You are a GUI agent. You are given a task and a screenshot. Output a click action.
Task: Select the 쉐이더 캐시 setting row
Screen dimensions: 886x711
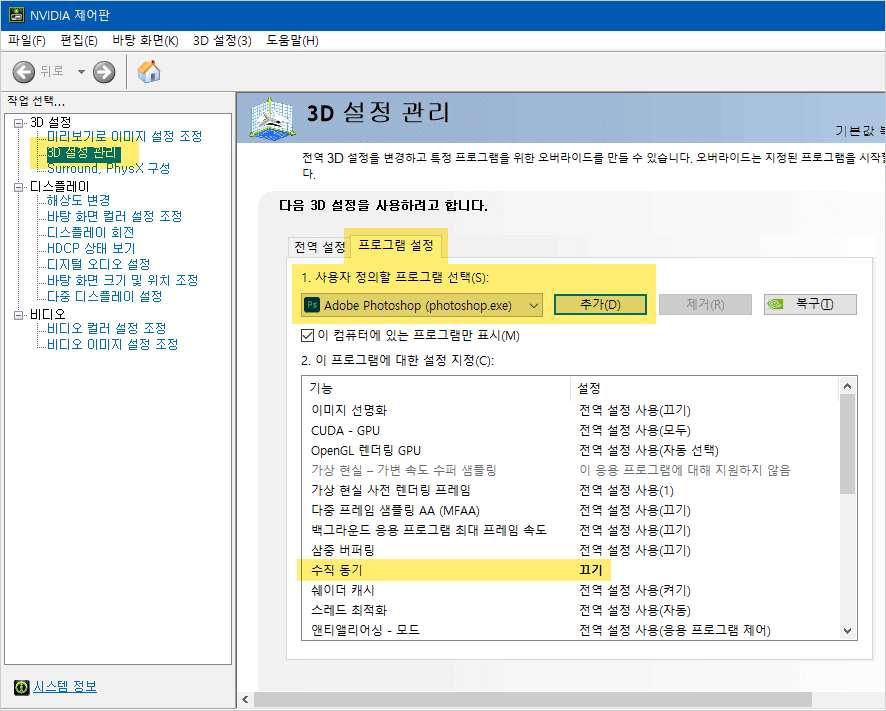(x=571, y=591)
